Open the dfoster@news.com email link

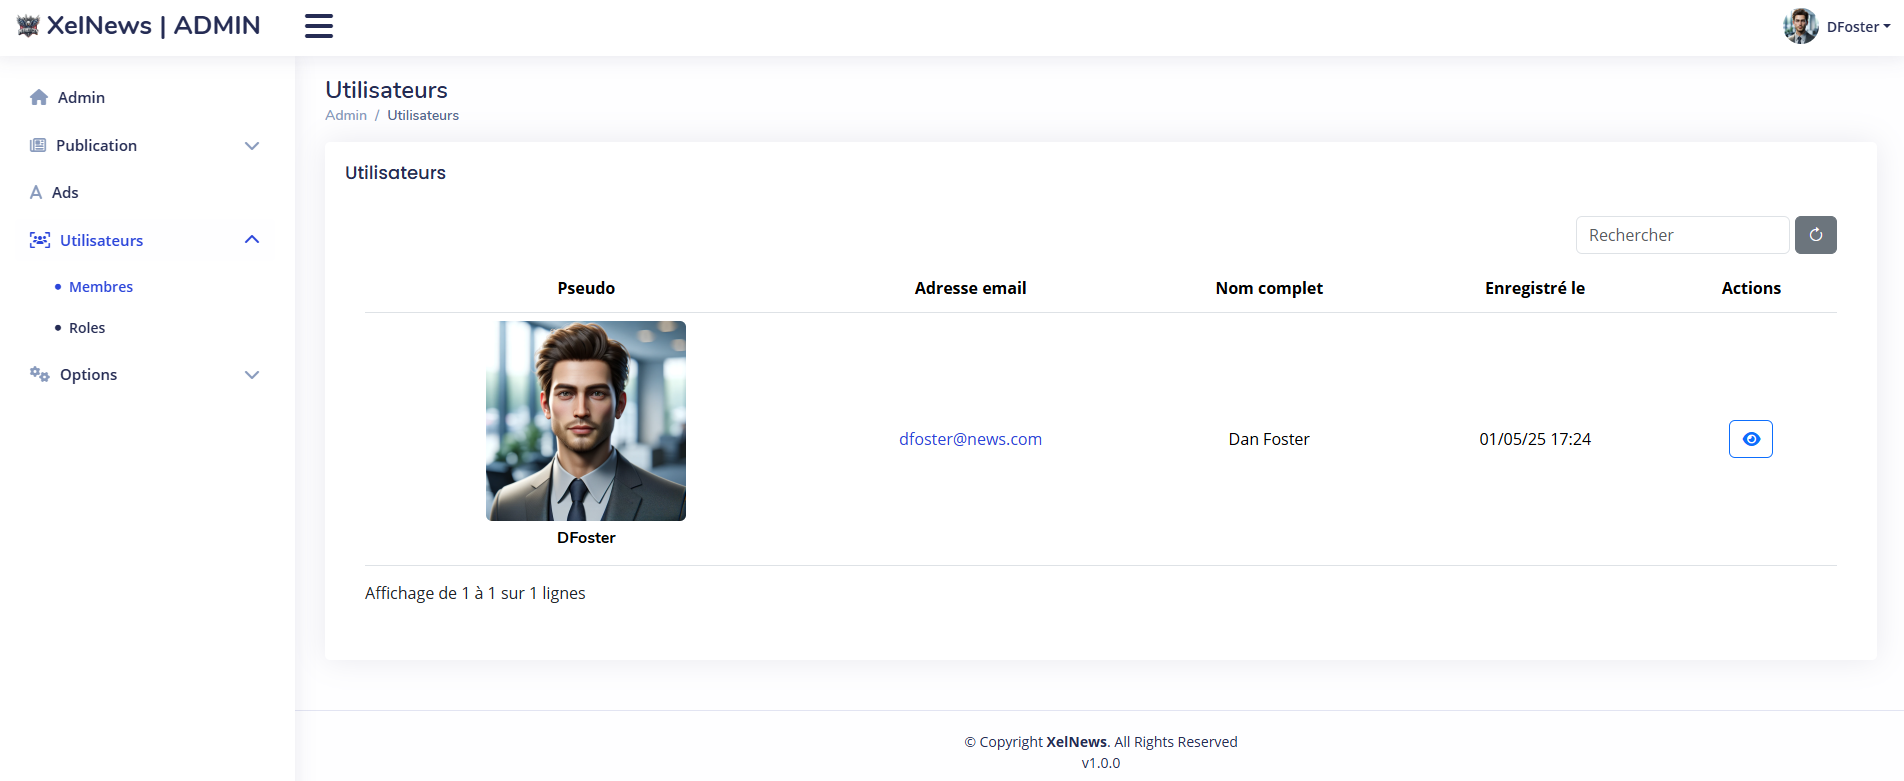[x=970, y=439]
